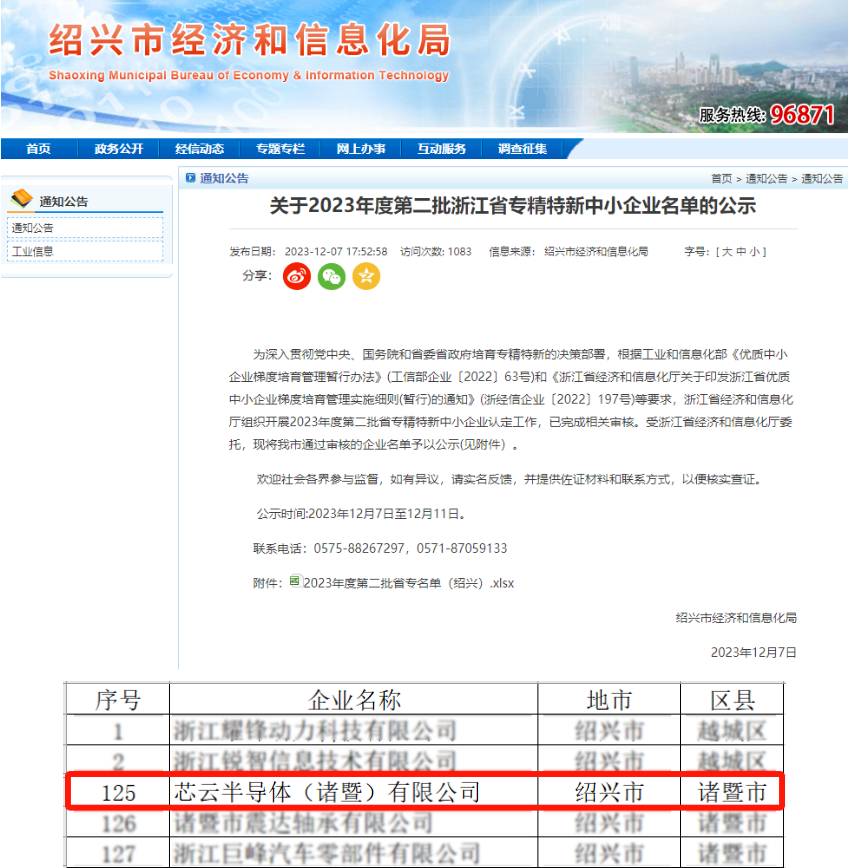848x868 pixels.
Task: Click the blue icon beside 通知公告 heading
Action: (191, 178)
